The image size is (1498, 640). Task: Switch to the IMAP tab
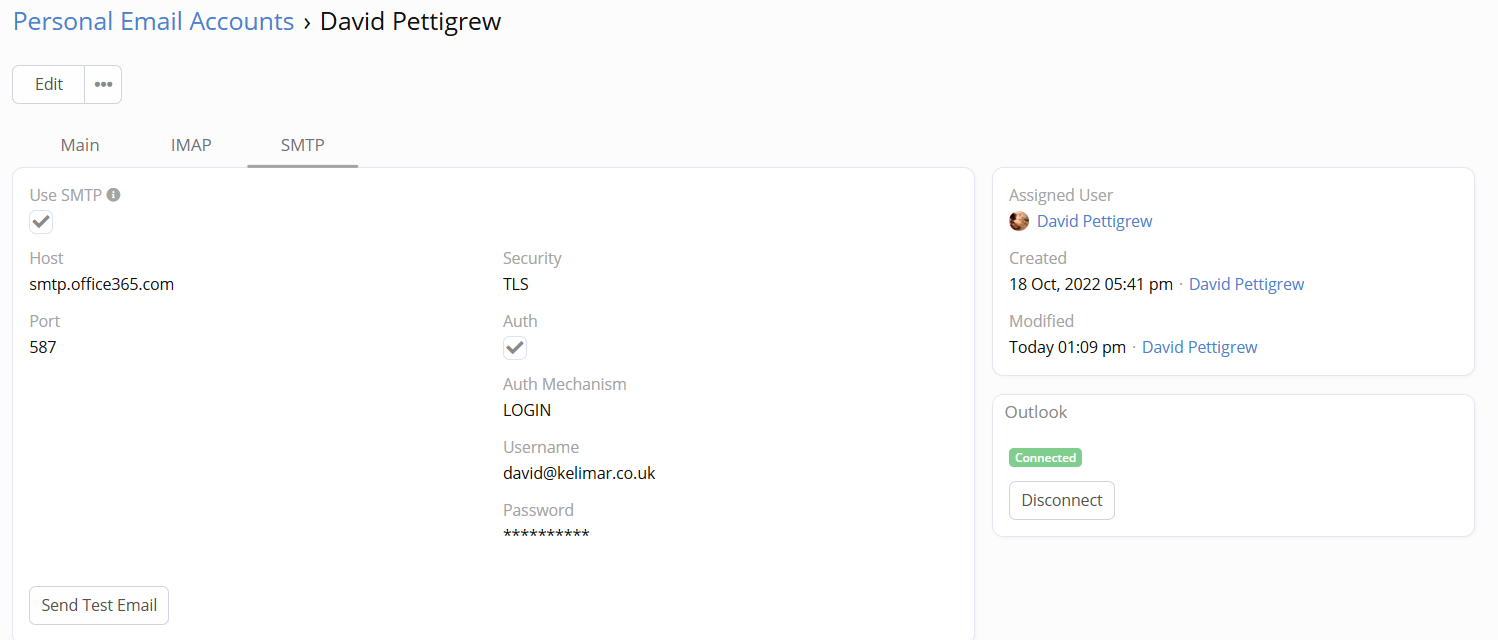(x=191, y=145)
